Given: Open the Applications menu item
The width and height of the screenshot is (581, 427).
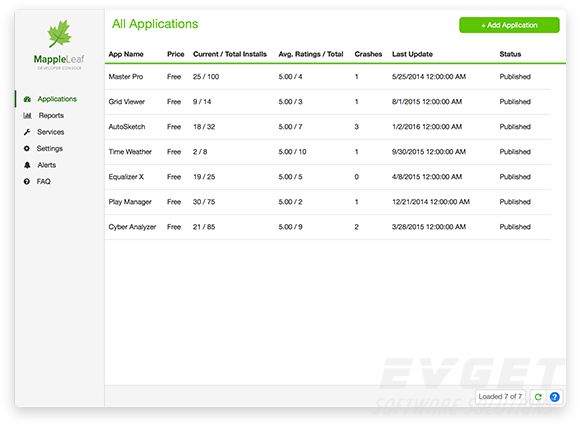Looking at the screenshot, I should (57, 99).
